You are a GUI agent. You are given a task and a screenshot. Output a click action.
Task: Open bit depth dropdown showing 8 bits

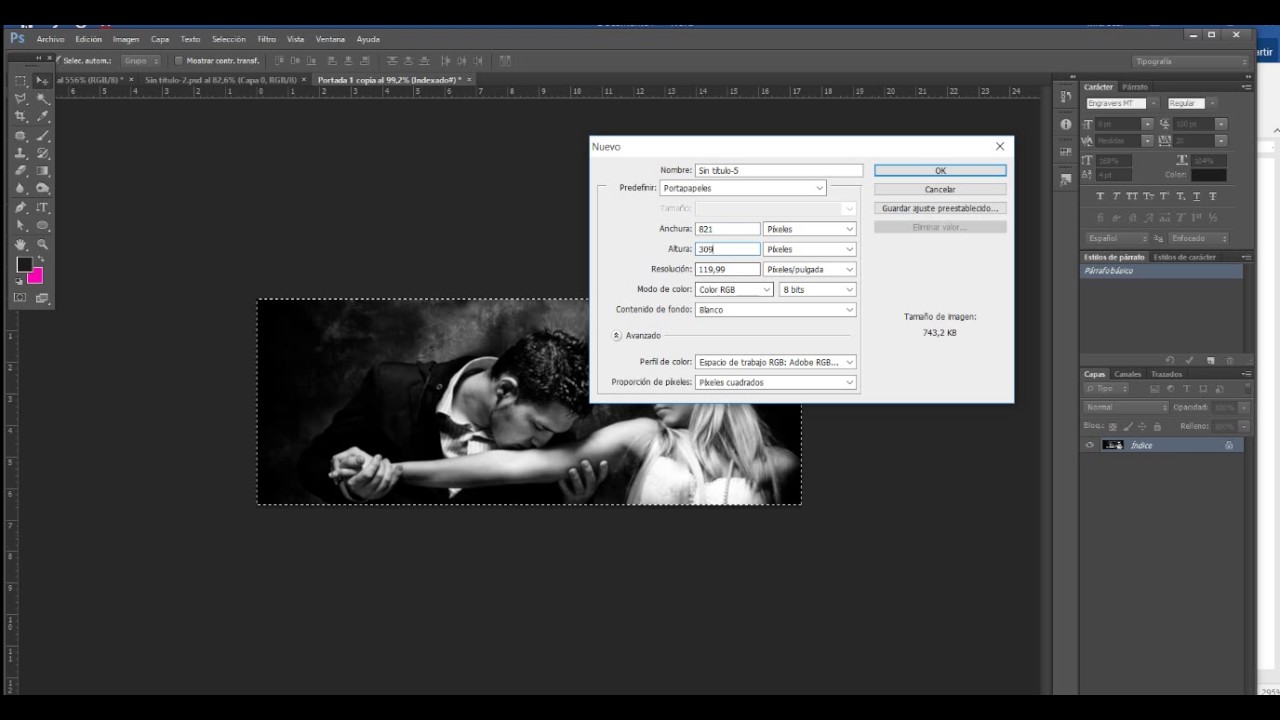point(818,289)
